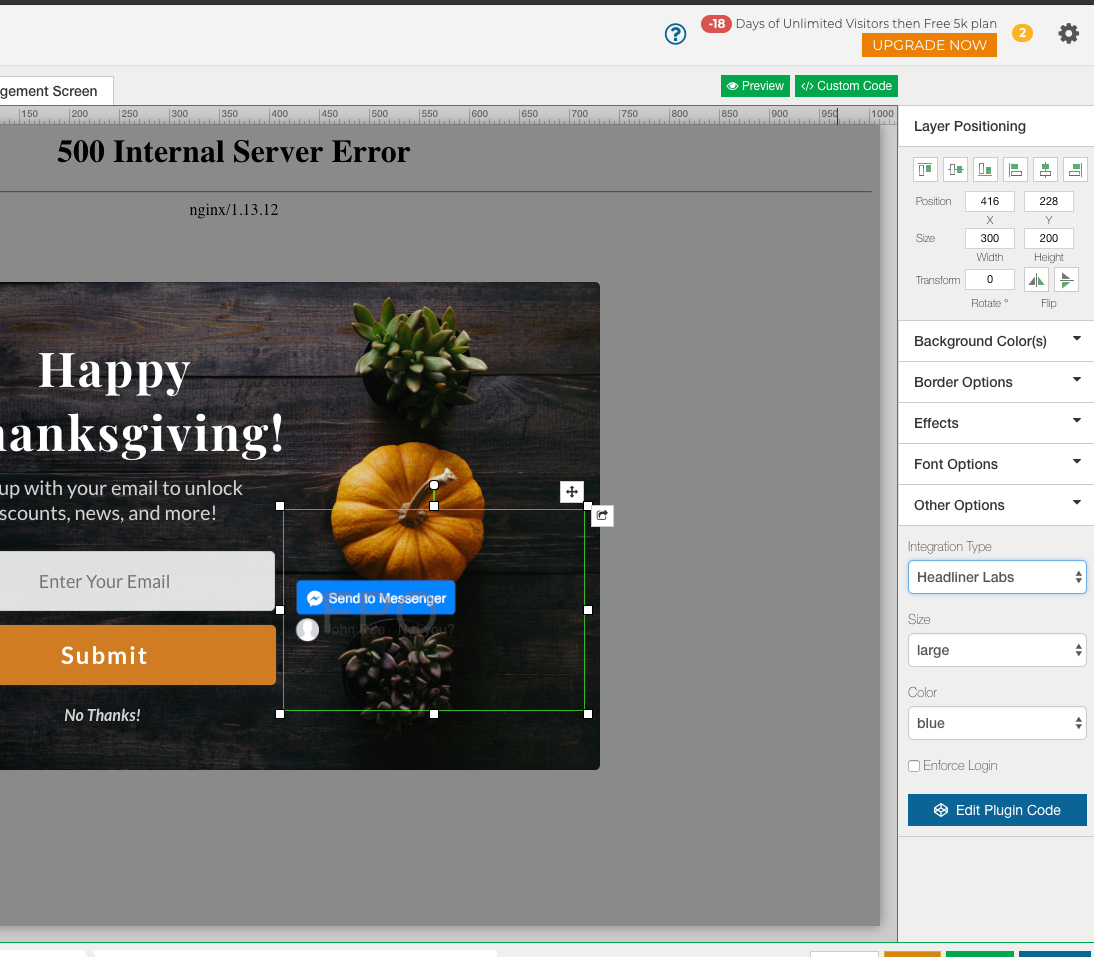Click the Edit Plugin Code button
The image size is (1094, 957).
point(996,810)
